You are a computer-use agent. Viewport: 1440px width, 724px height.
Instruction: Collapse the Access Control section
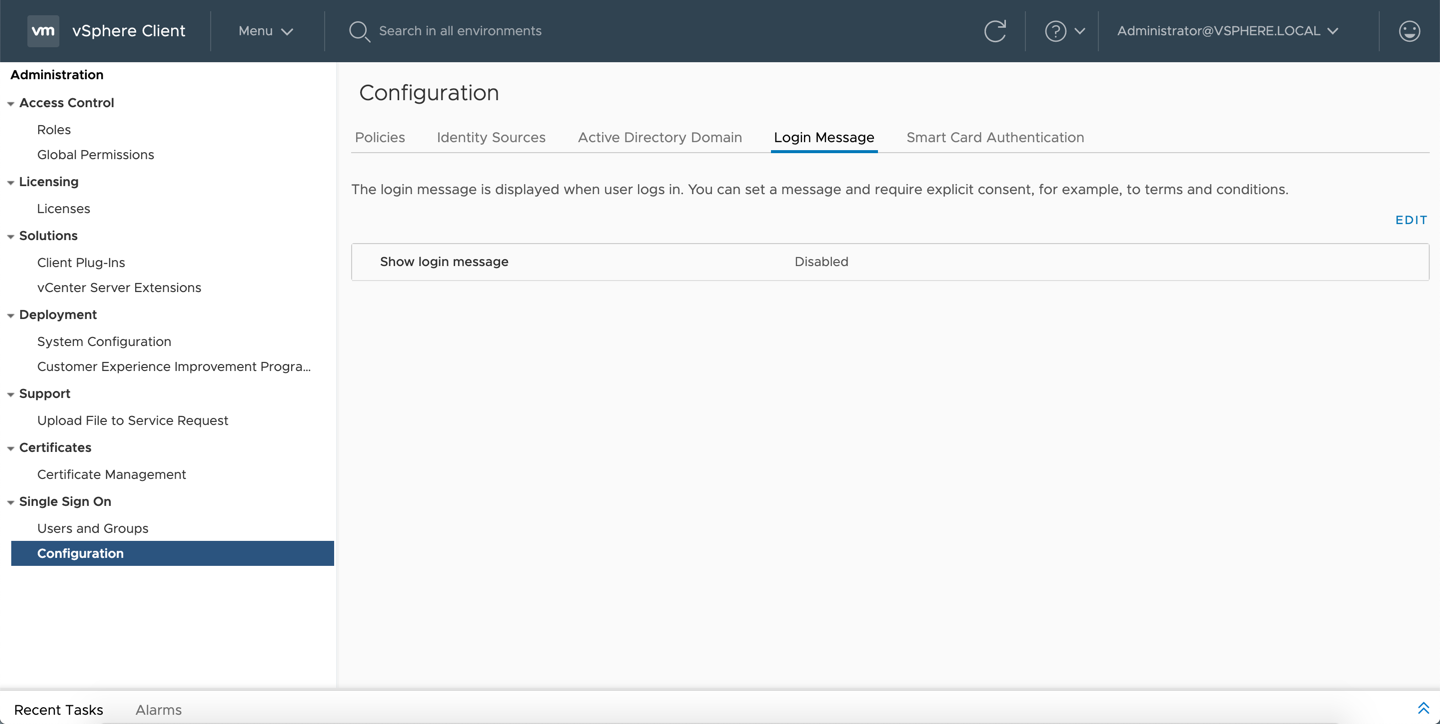point(10,102)
